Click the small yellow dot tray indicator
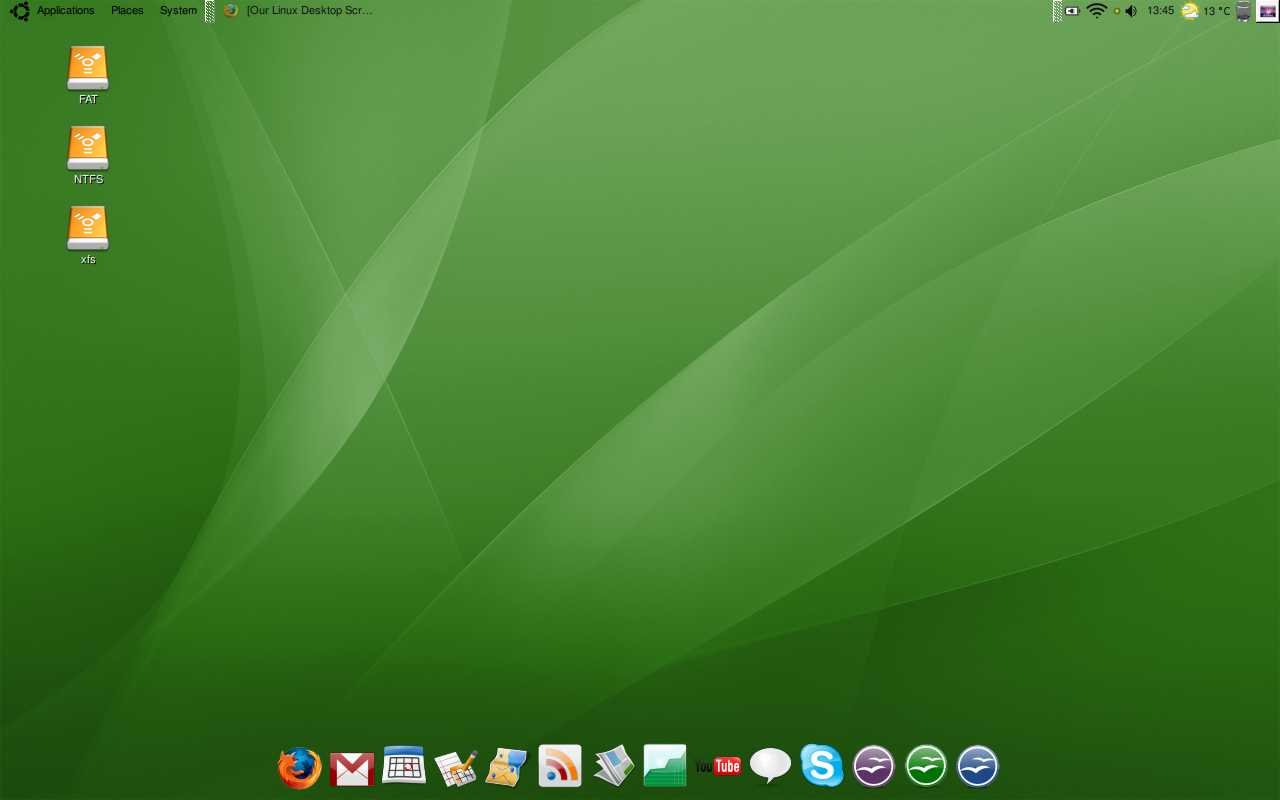The image size is (1280, 800). point(1116,11)
